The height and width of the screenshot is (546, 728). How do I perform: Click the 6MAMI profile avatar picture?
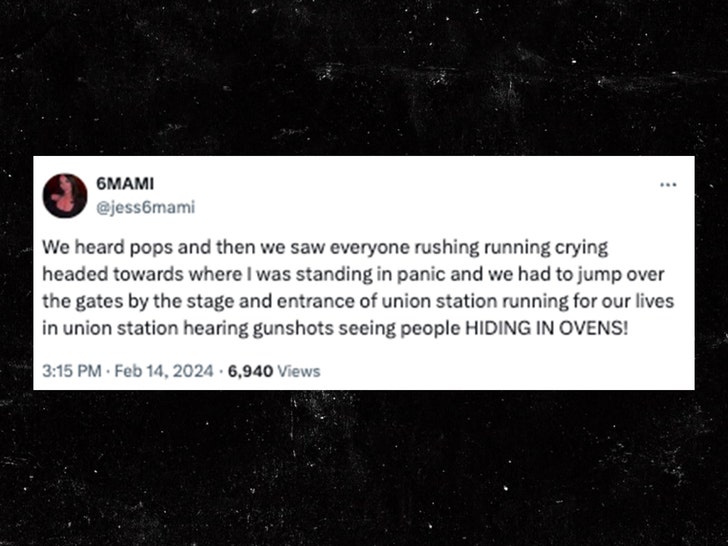point(64,195)
